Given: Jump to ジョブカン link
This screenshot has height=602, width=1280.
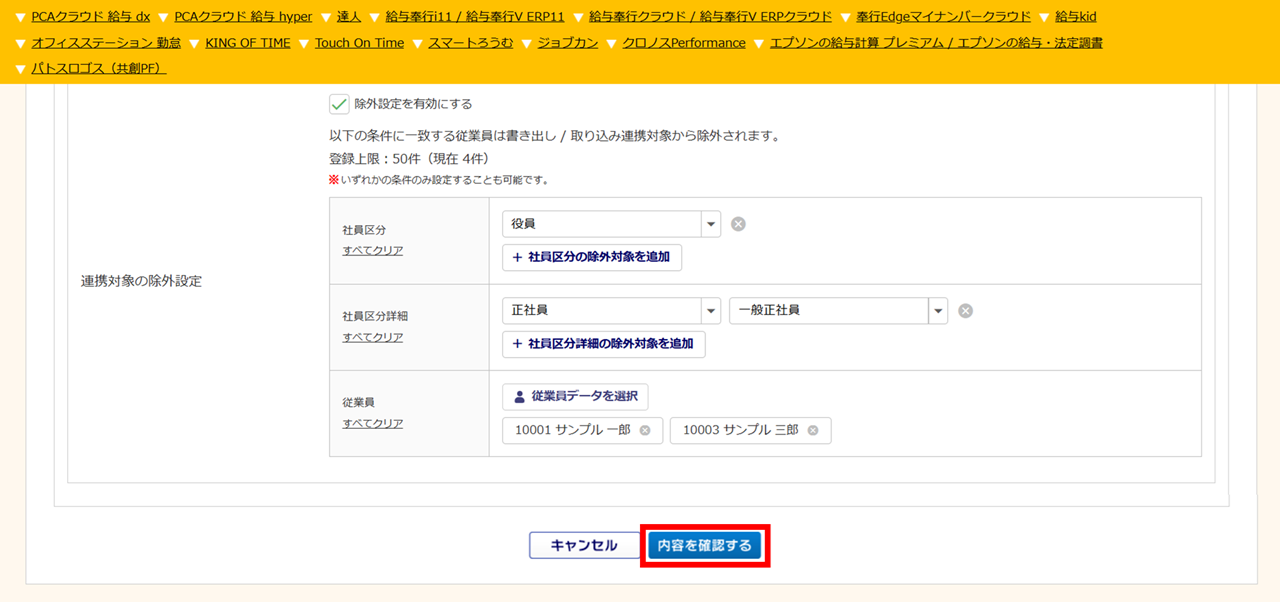Looking at the screenshot, I should tap(568, 43).
